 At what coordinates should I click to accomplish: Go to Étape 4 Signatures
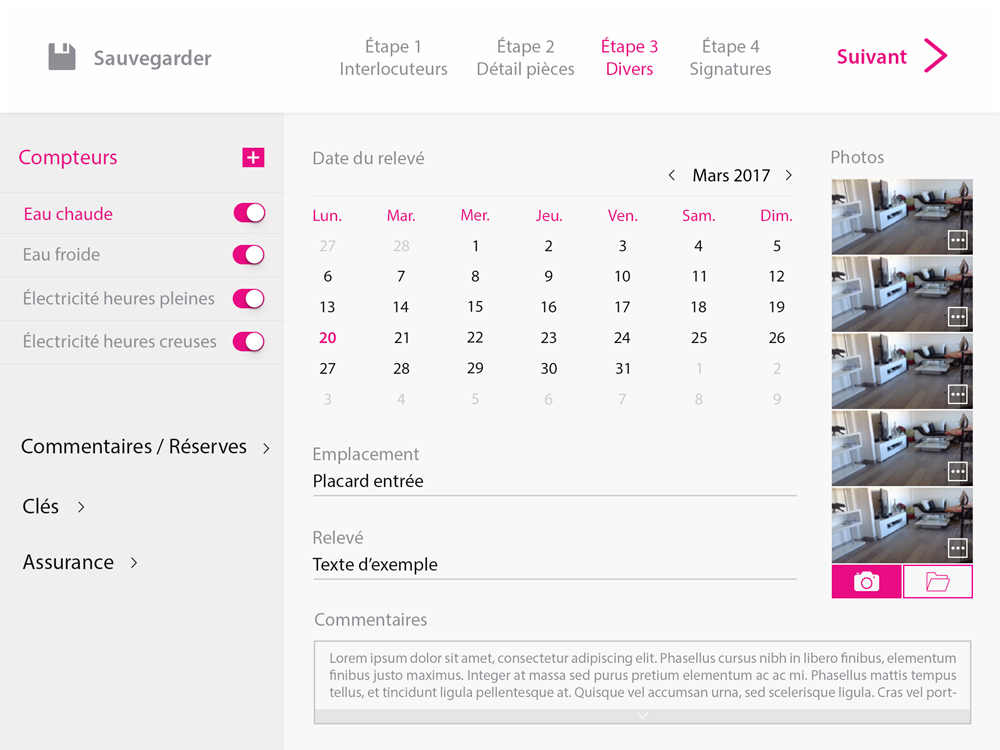pos(730,57)
